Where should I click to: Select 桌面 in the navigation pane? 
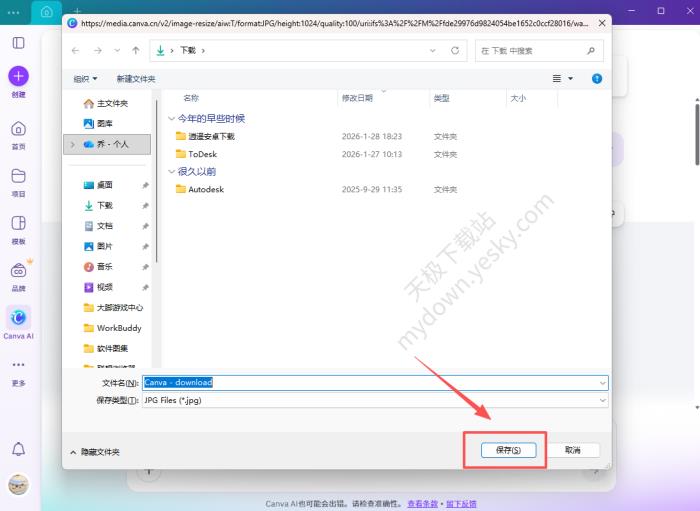tap(105, 185)
